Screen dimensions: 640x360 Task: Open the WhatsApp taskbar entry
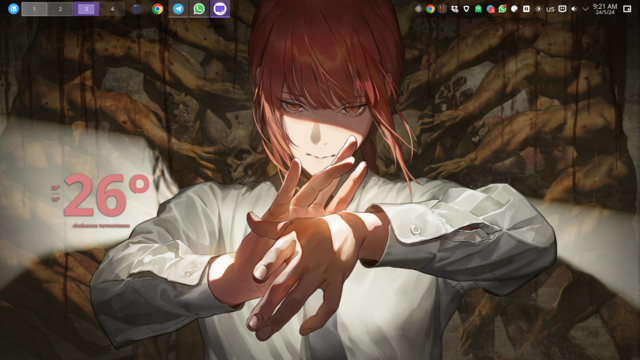click(199, 9)
